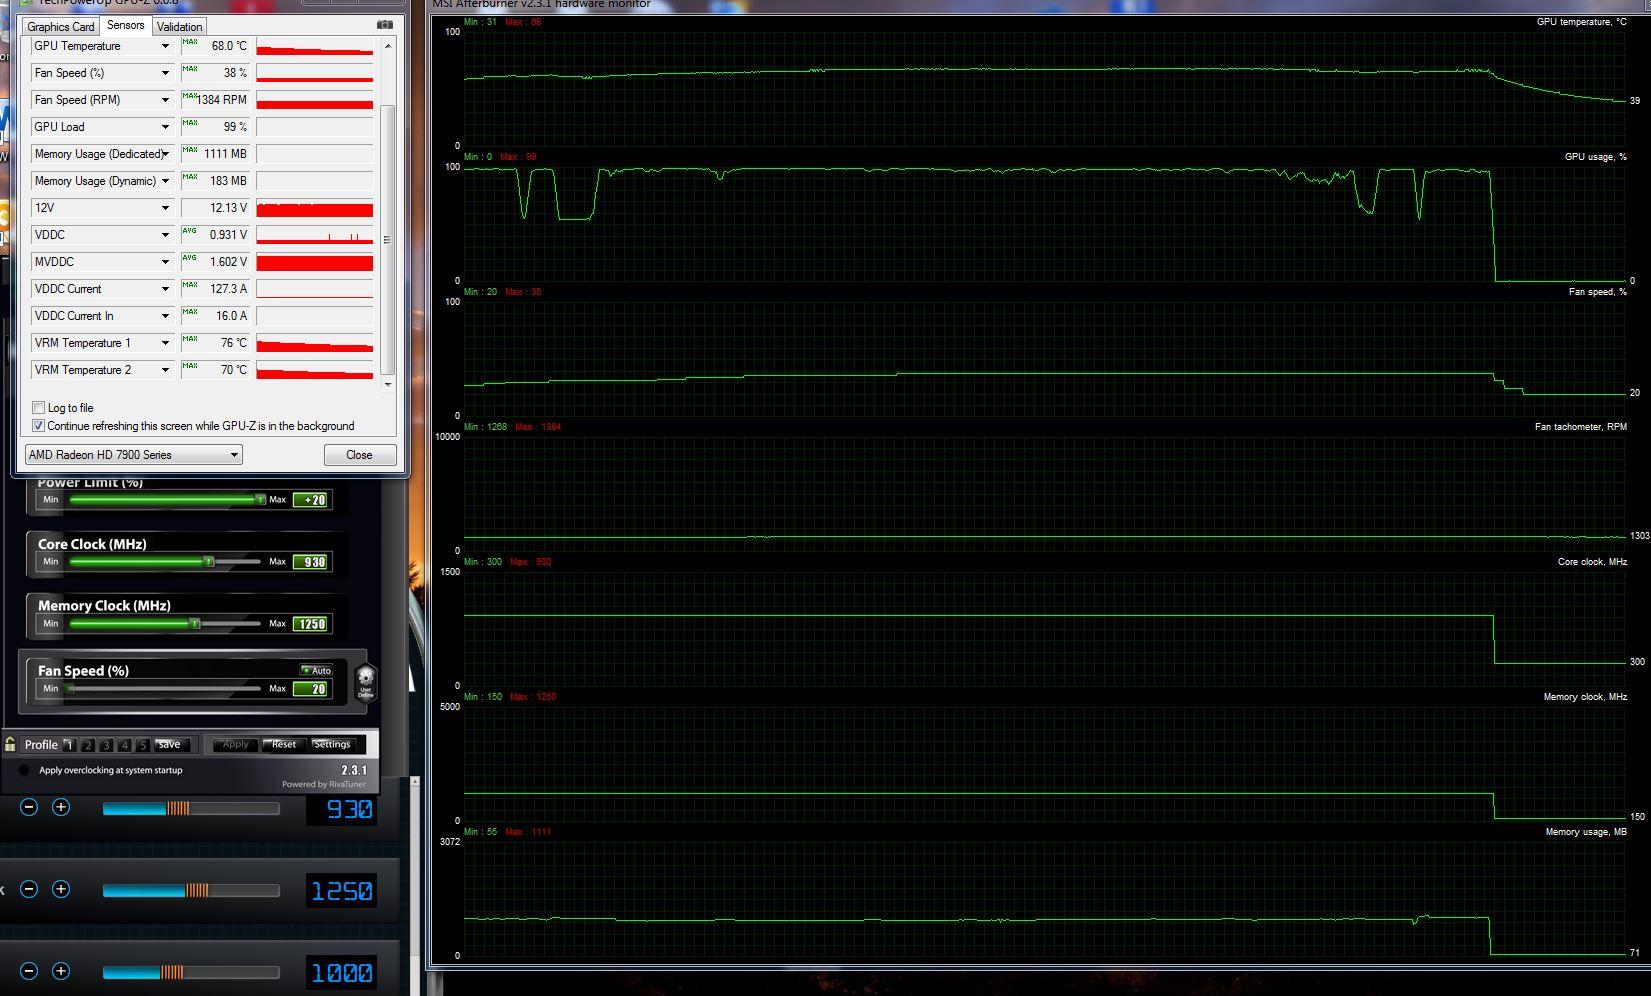Click the Core Clock slider handle
The height and width of the screenshot is (996, 1651).
click(209, 561)
